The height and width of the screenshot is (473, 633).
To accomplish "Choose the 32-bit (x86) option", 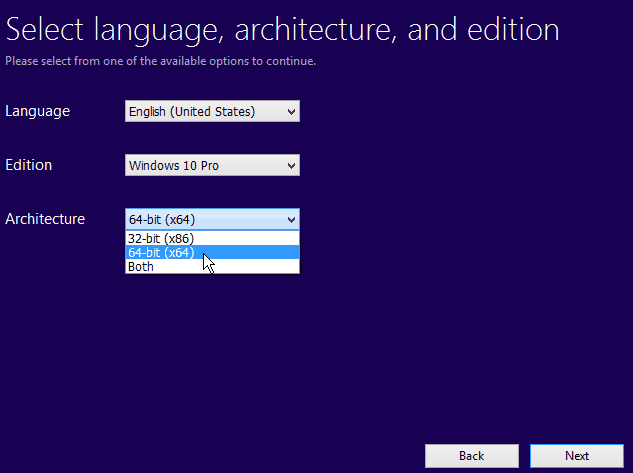I will click(x=212, y=239).
